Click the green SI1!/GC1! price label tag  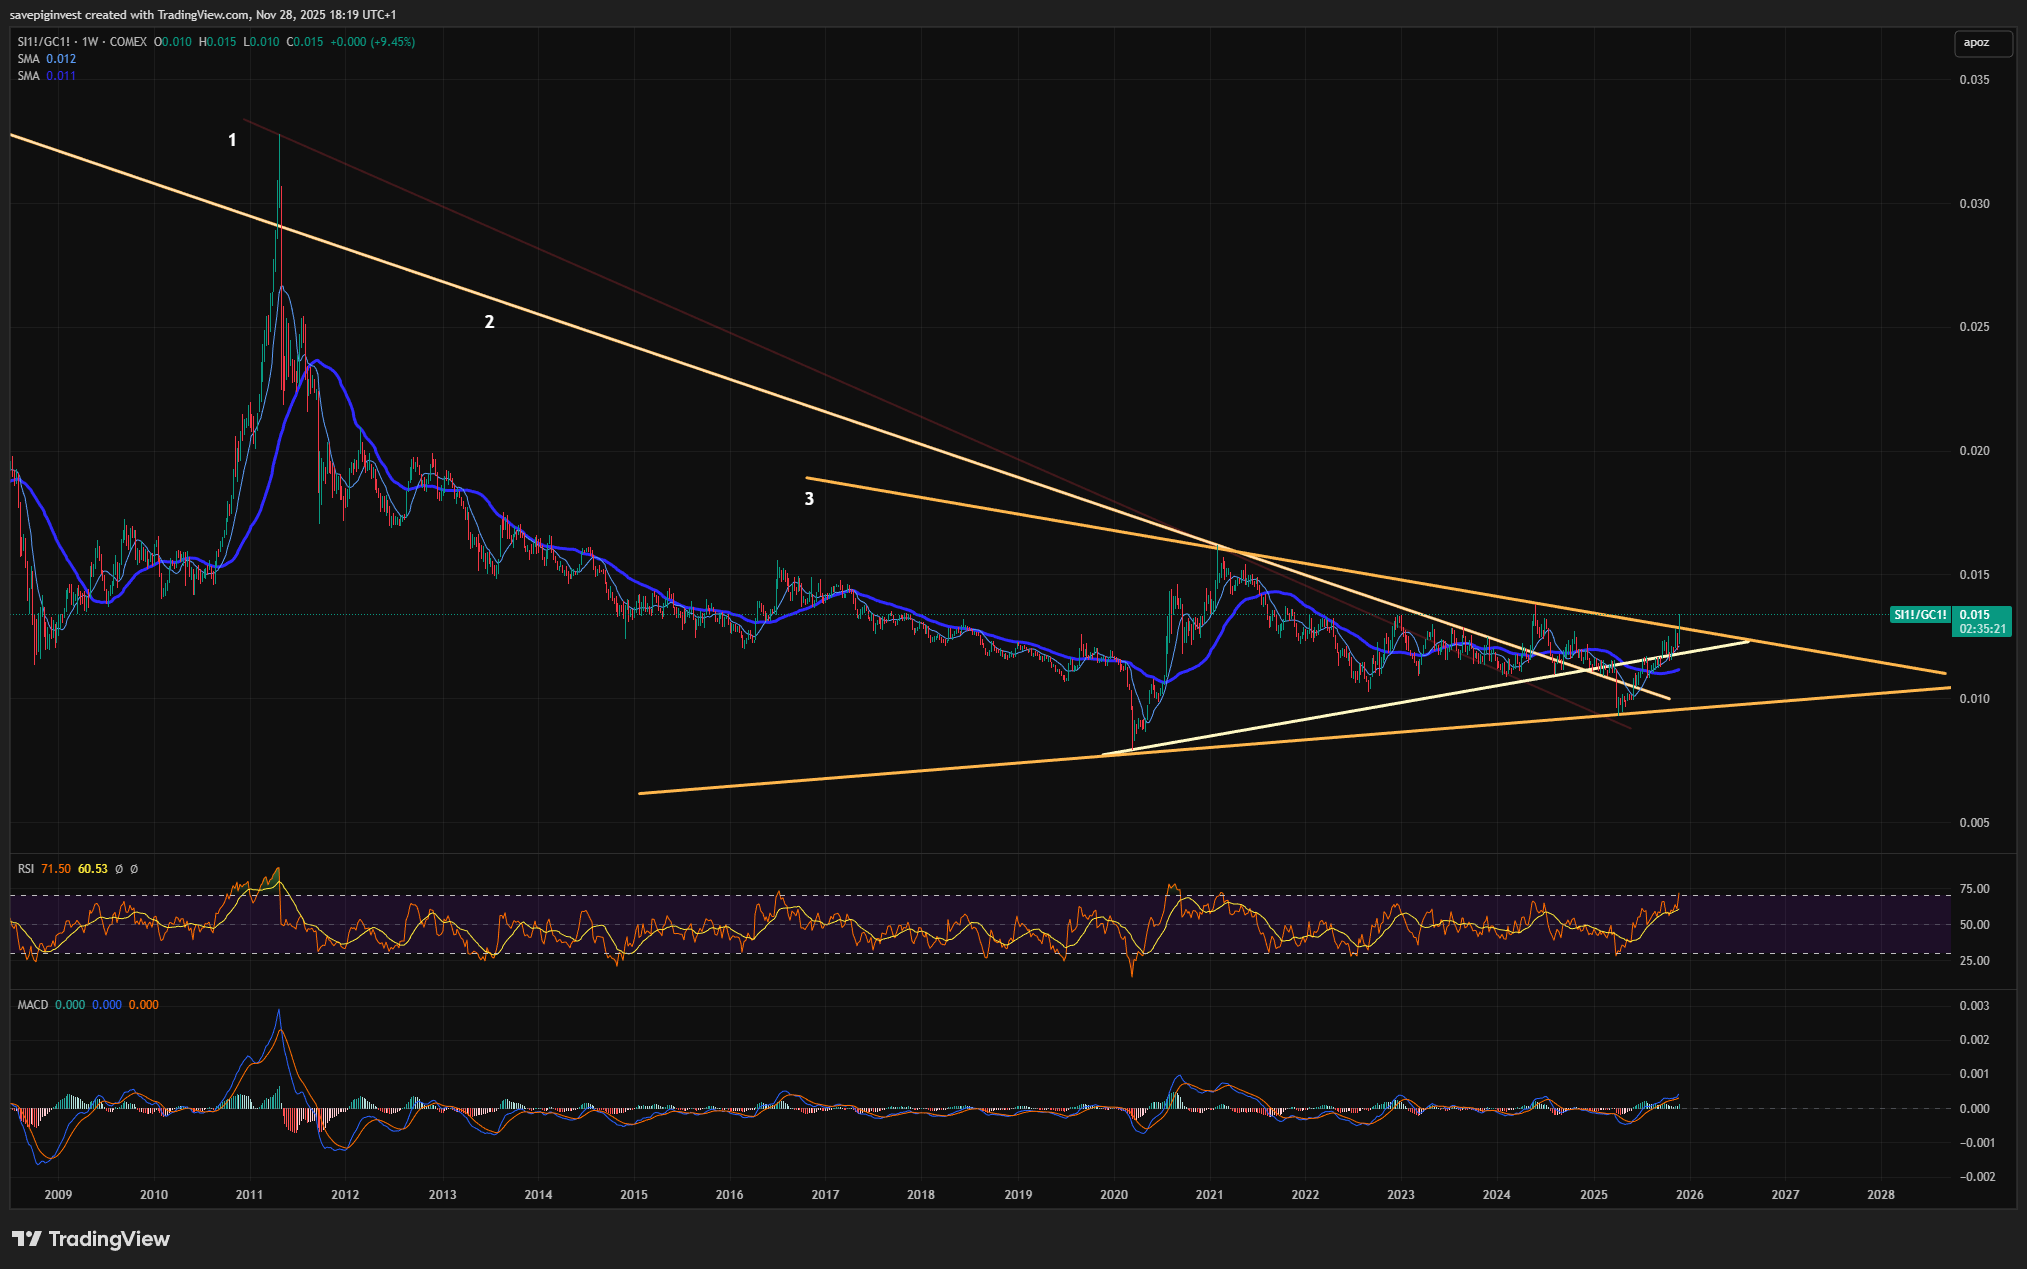pos(1919,615)
